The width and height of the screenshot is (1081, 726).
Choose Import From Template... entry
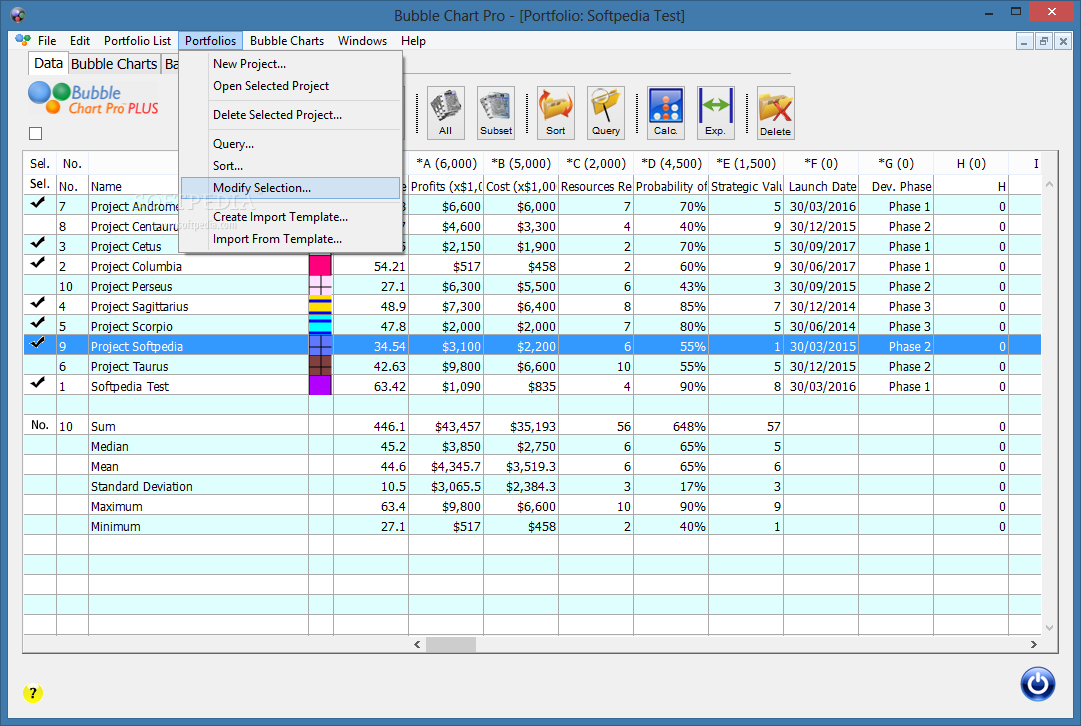tap(290, 239)
